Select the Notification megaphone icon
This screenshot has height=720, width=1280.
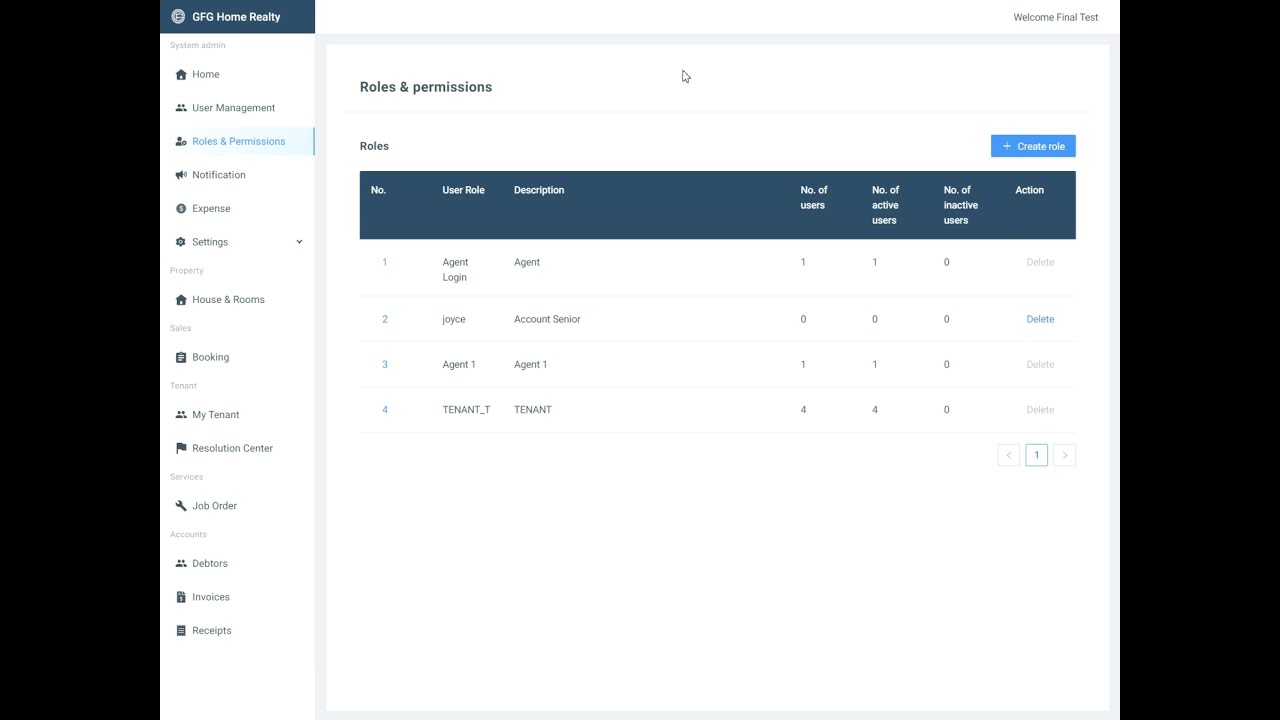click(x=181, y=175)
